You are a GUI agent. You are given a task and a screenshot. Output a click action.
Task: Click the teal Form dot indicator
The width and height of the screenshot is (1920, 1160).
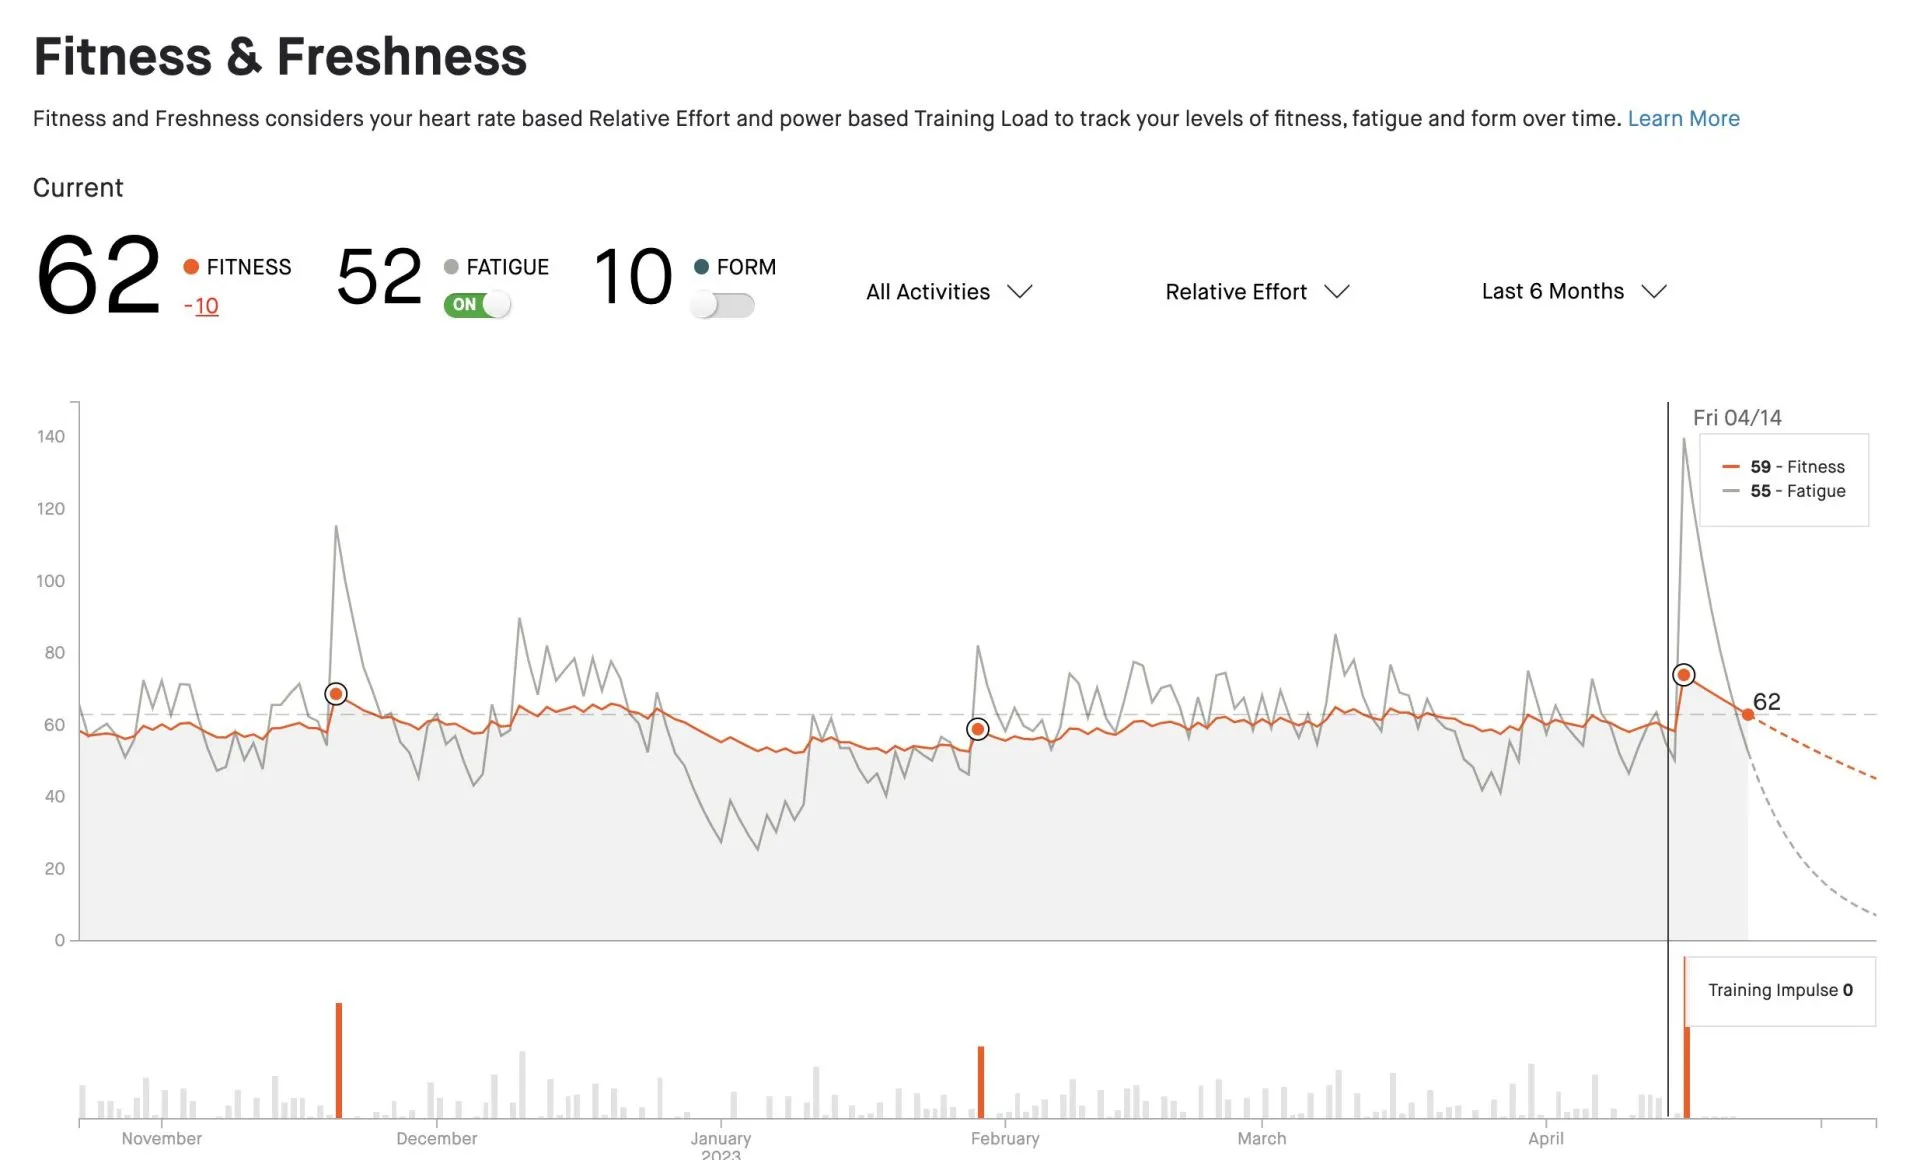pyautogui.click(x=701, y=267)
